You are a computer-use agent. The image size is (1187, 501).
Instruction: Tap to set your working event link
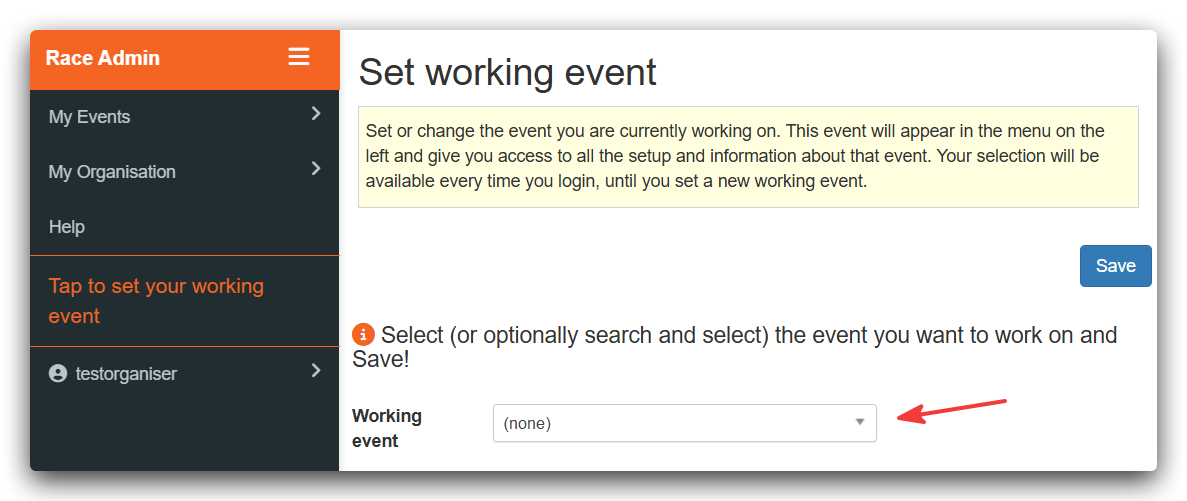point(156,301)
